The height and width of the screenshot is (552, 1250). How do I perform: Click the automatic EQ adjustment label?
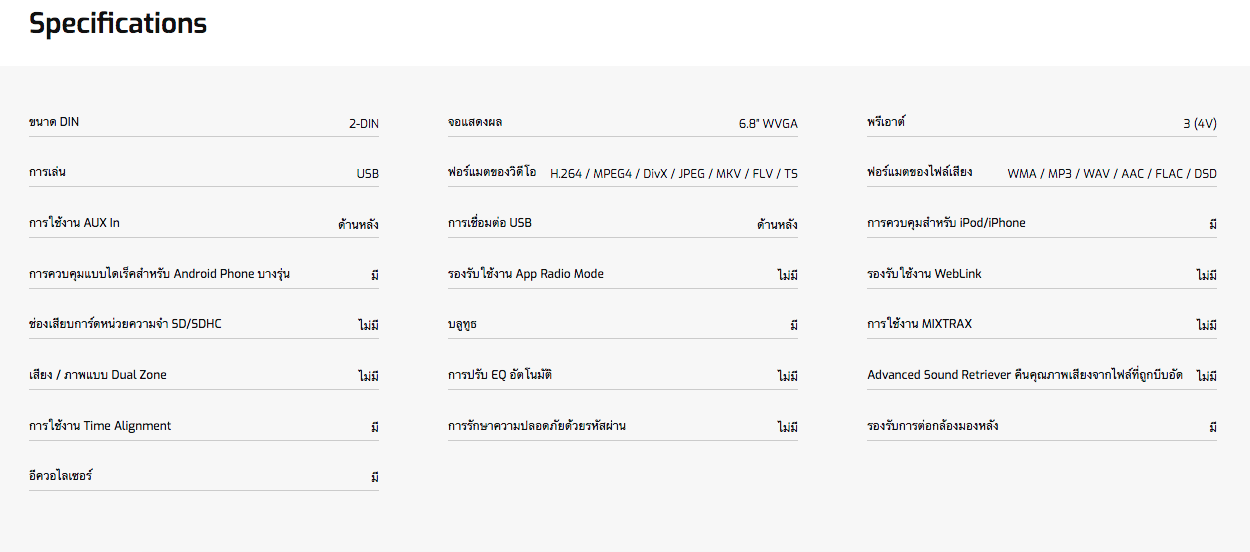tap(499, 375)
